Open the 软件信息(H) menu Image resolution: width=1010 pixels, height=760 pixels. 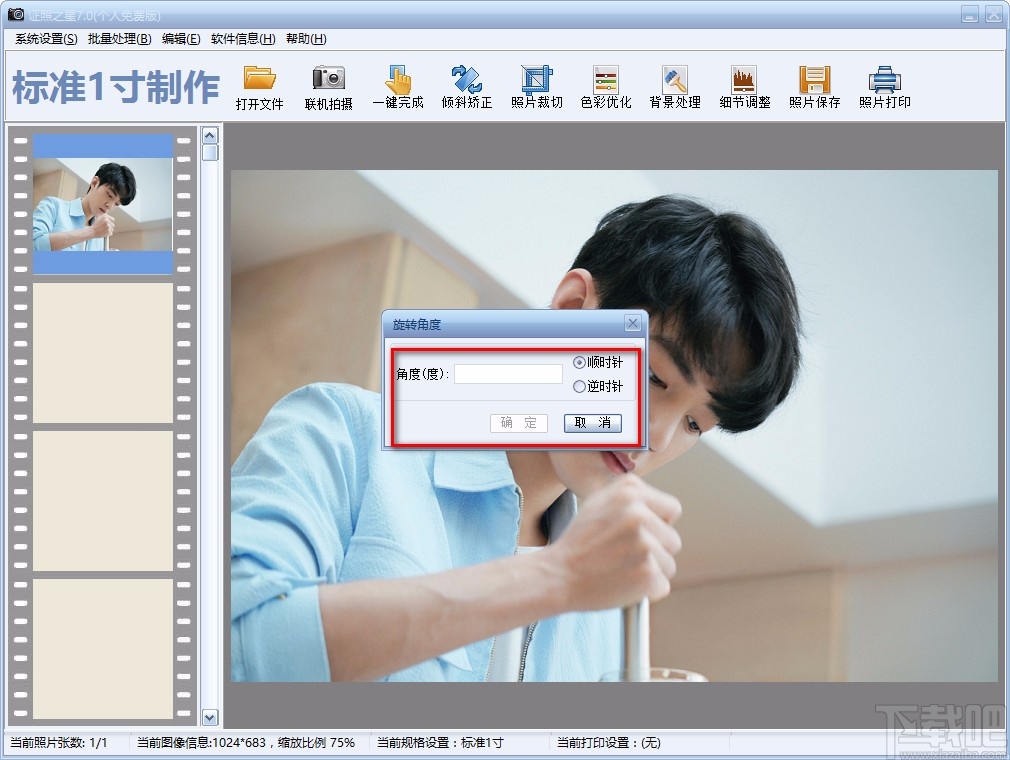(x=243, y=39)
